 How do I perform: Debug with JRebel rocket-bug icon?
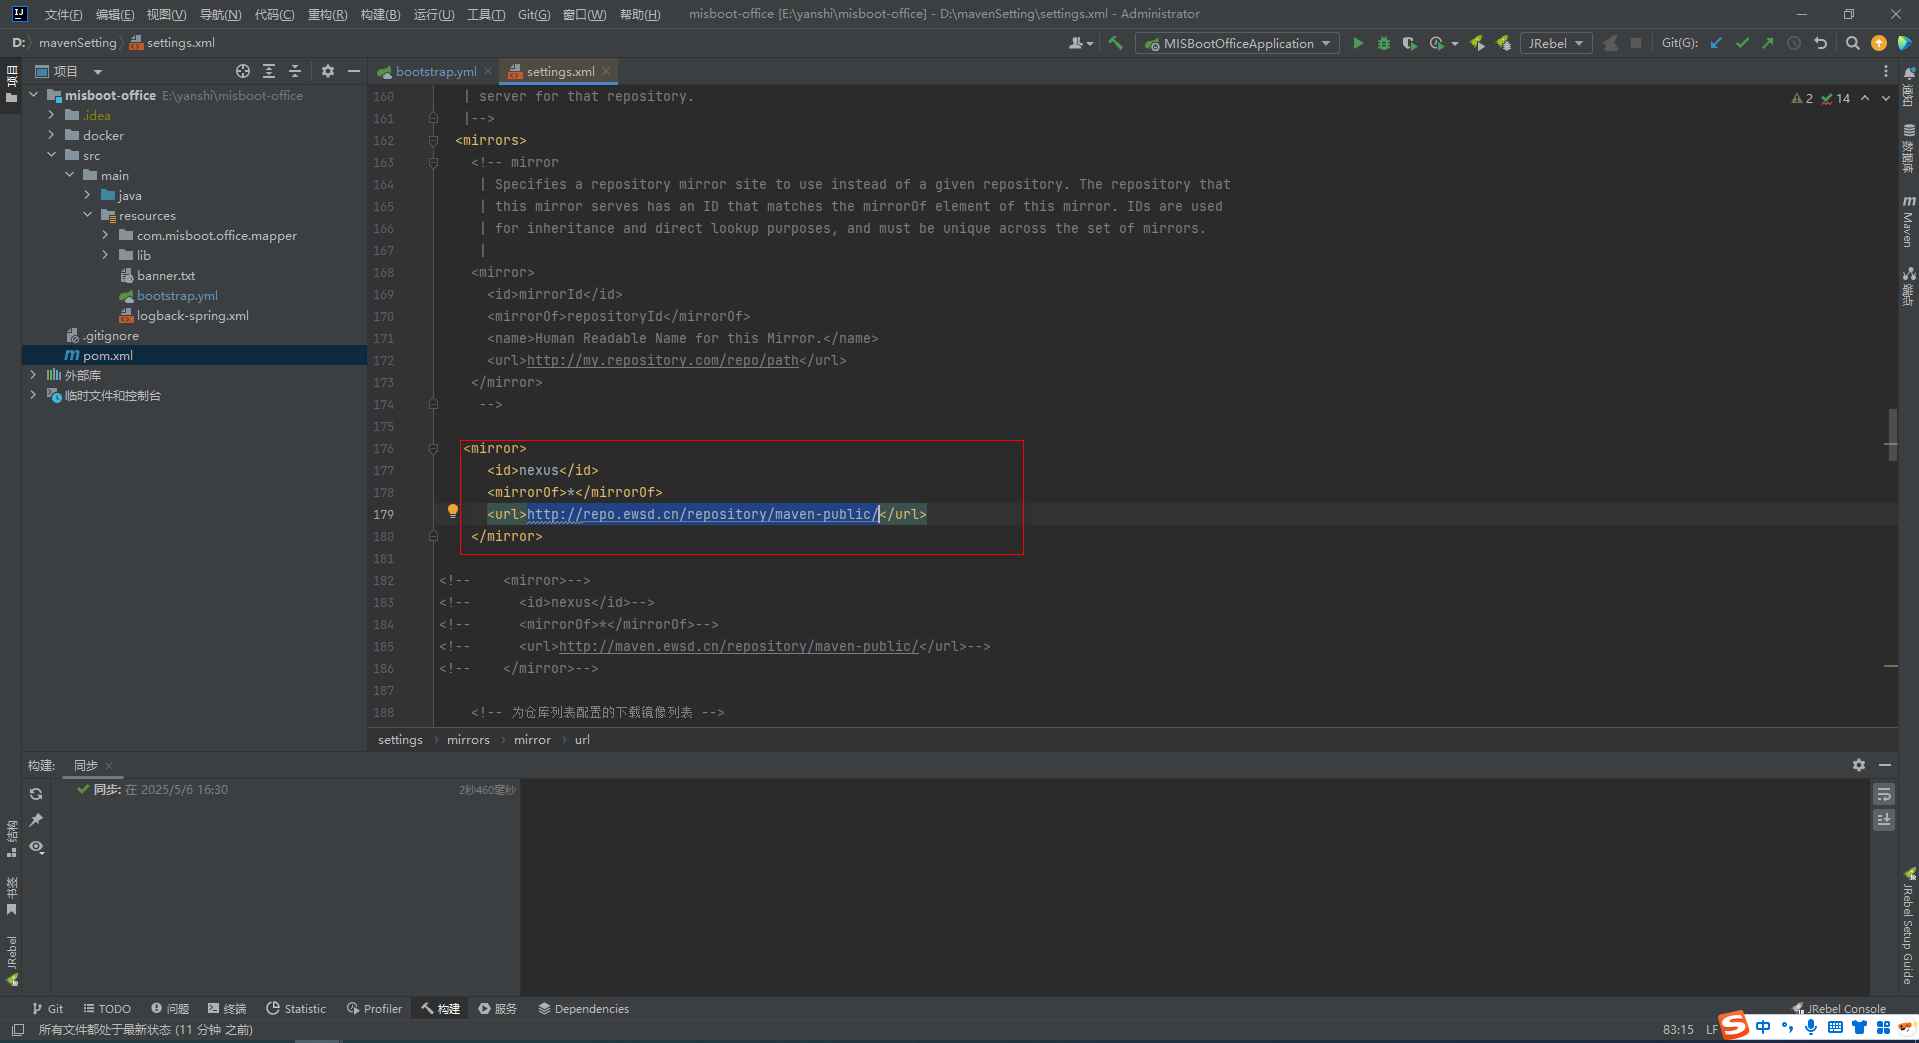pos(1503,43)
